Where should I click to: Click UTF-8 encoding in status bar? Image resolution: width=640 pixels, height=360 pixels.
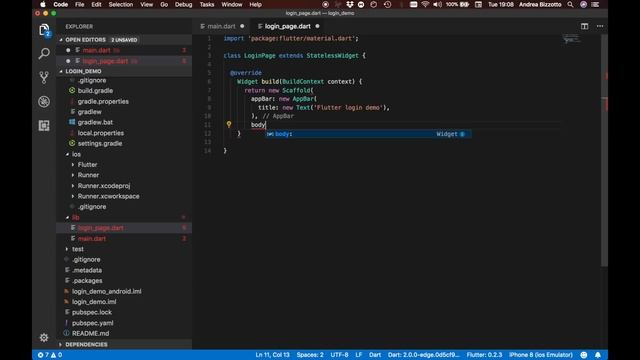339,355
